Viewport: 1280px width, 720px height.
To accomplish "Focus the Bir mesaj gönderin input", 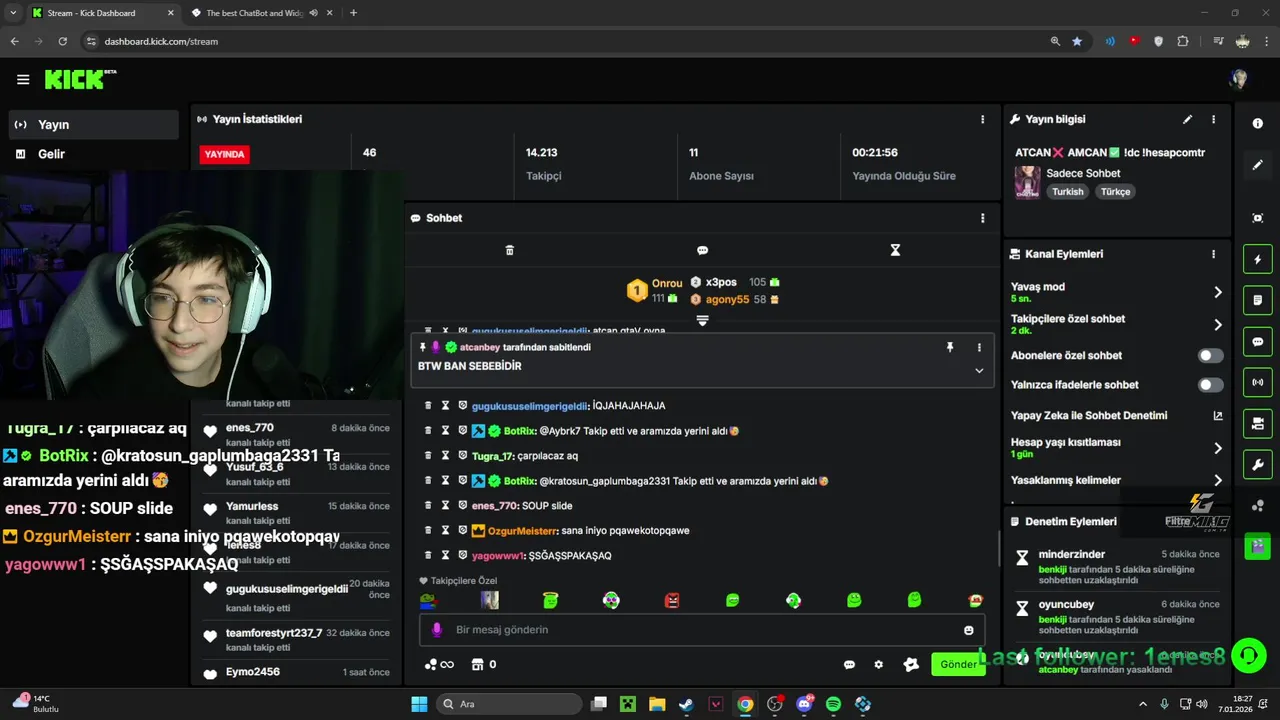I will 702,630.
